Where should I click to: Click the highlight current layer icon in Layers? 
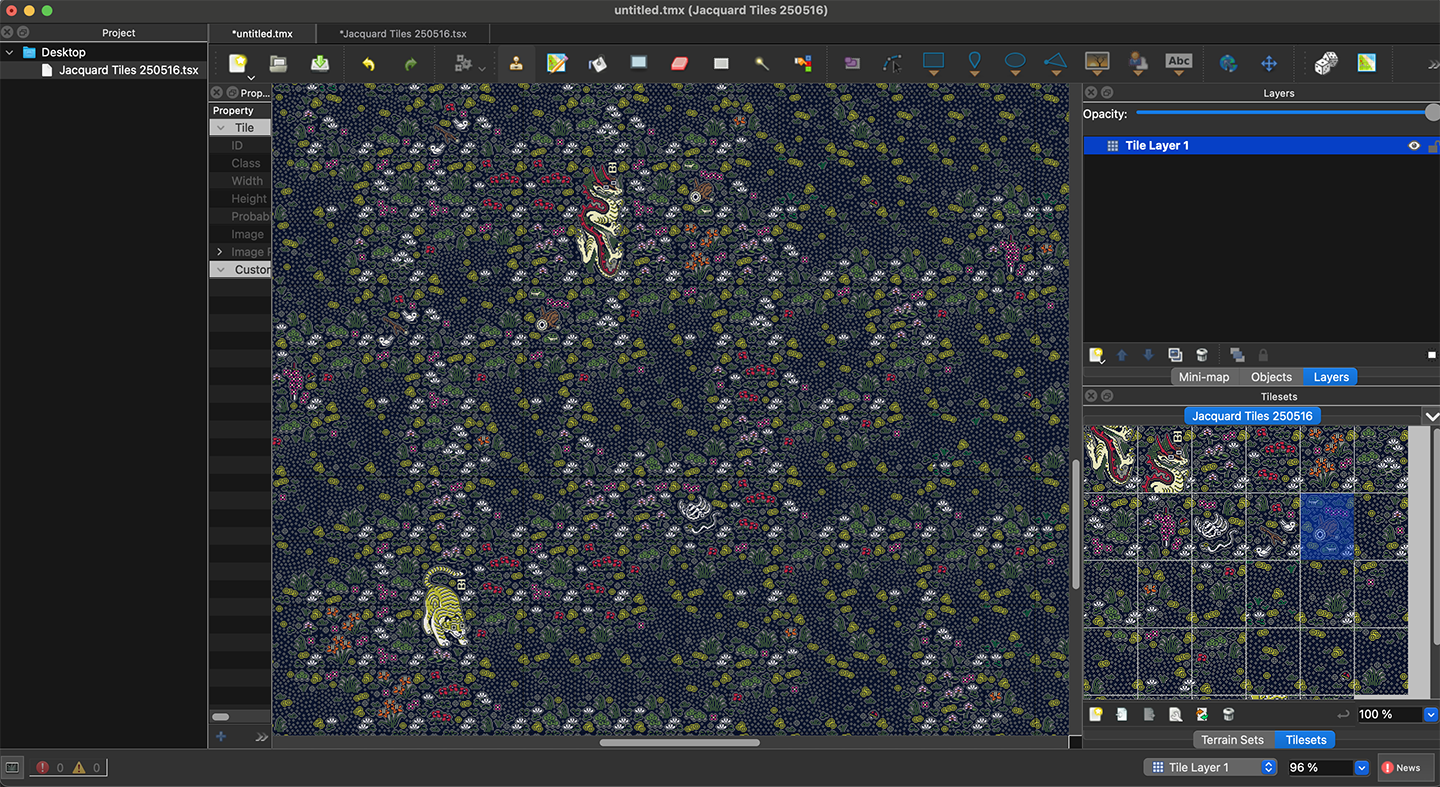[1432, 355]
